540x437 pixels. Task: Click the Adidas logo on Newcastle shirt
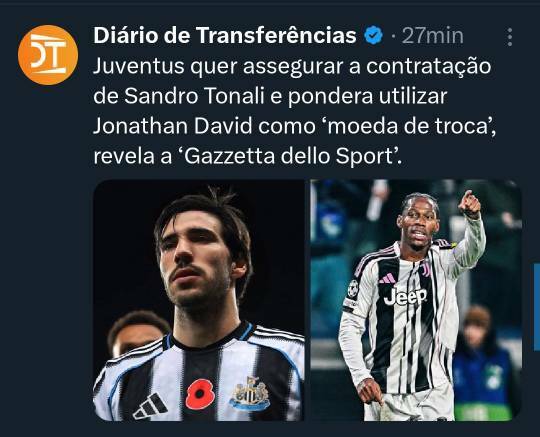151,406
